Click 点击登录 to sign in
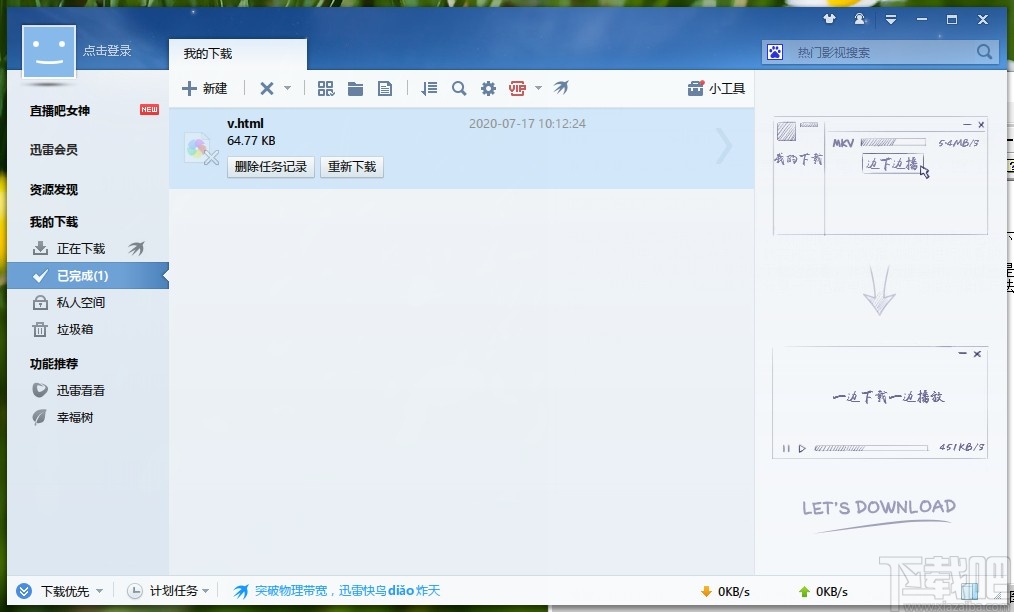This screenshot has height=612, width=1014. click(x=107, y=50)
